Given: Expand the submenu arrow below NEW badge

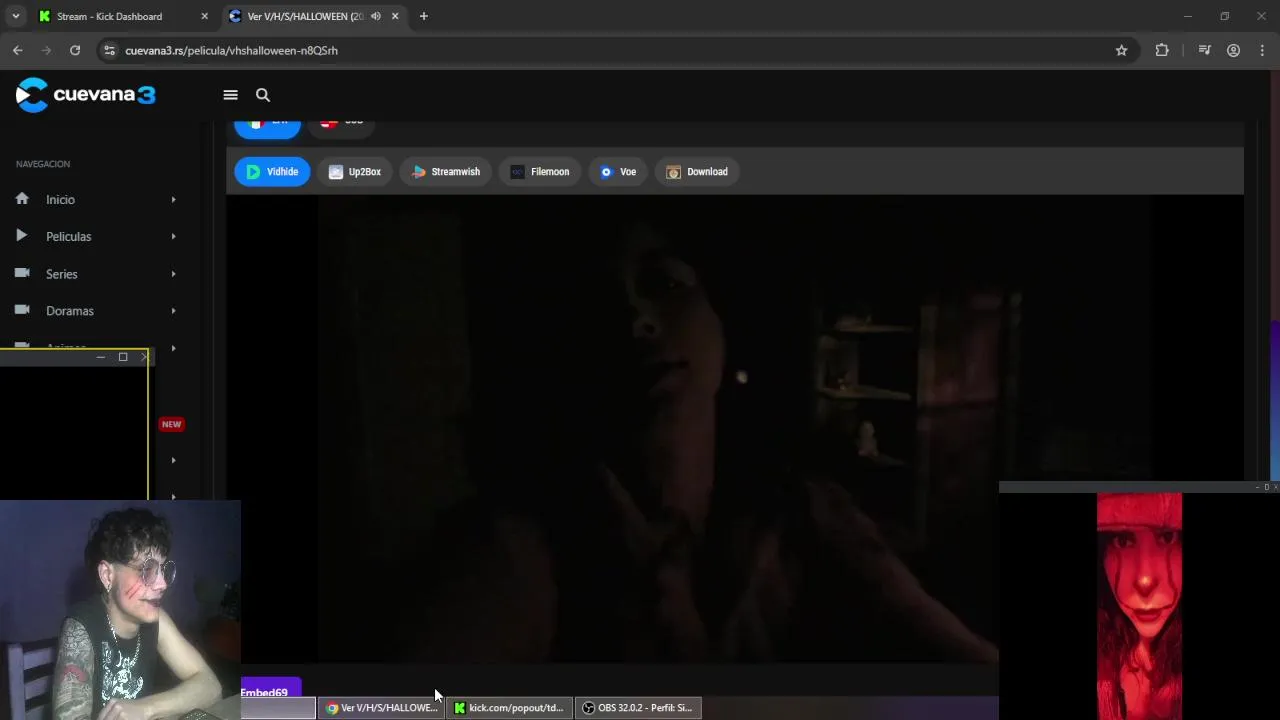Looking at the screenshot, I should click(173, 460).
